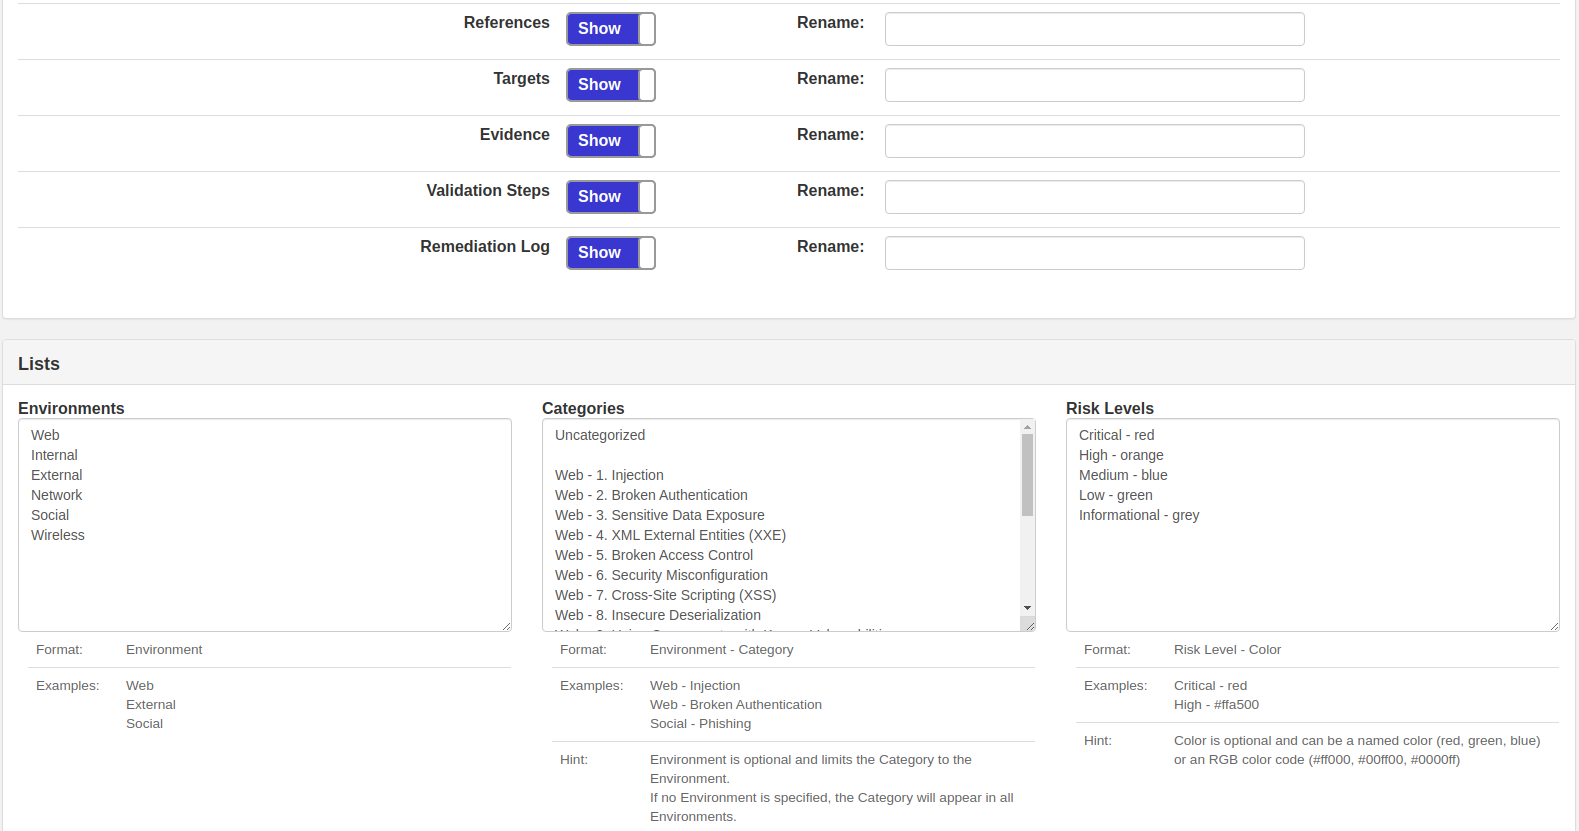1579x831 pixels.
Task: Click the 'External' line in Environments list
Action: (x=56, y=475)
